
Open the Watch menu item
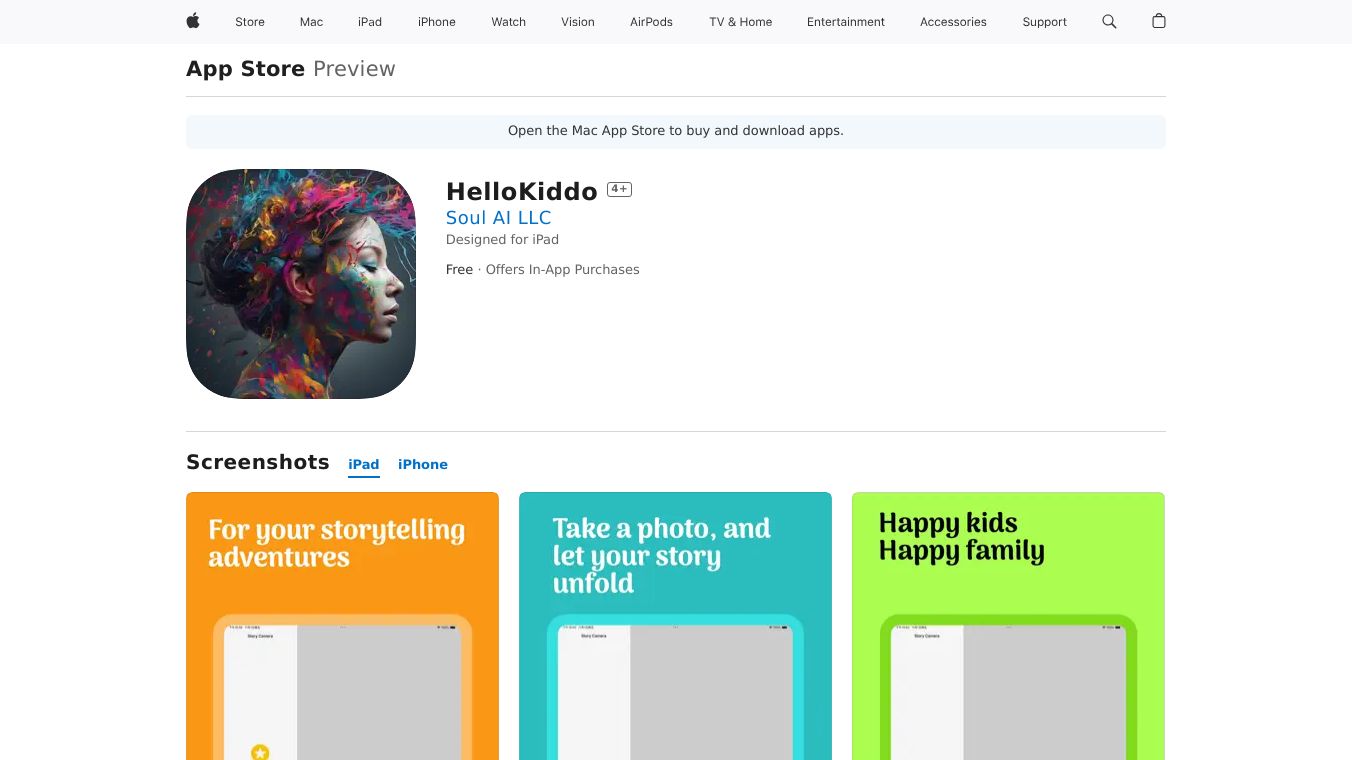(x=508, y=22)
